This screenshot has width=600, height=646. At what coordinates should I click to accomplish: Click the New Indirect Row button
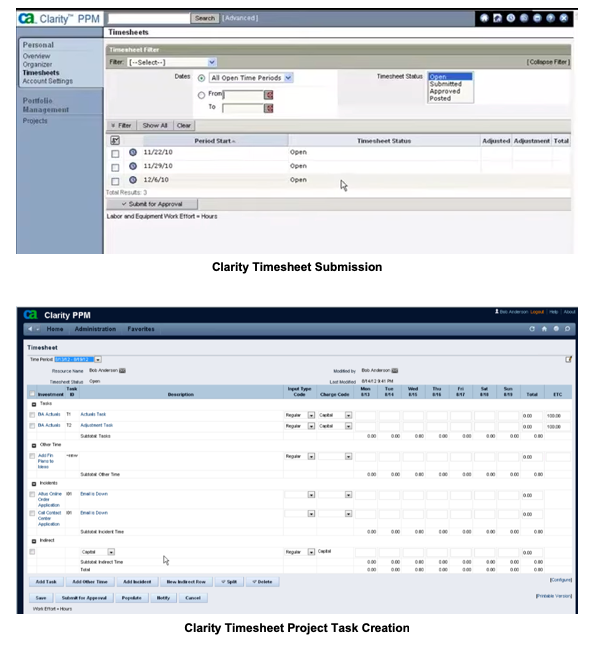pos(186,582)
